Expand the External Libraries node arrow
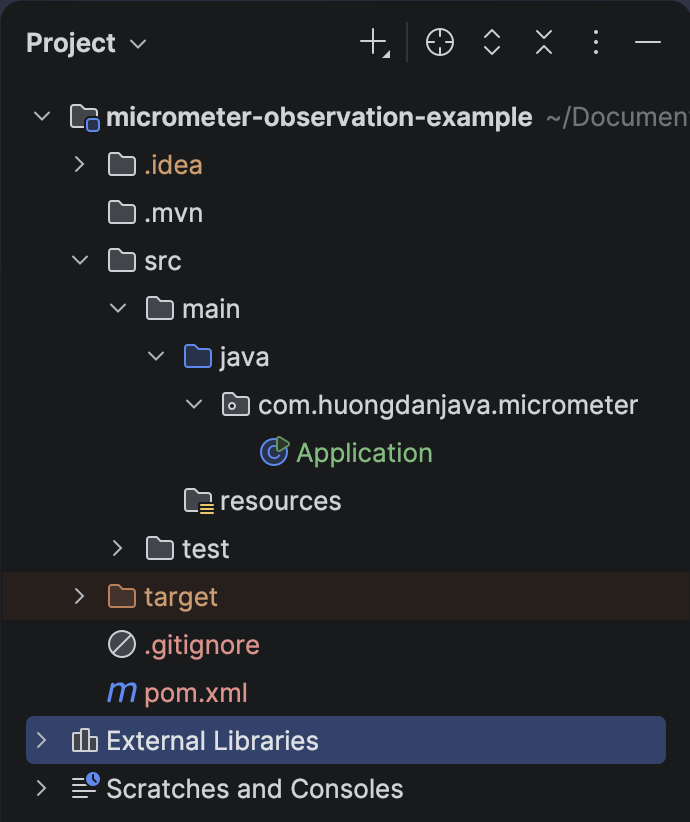Viewport: 690px width, 822px height. pos(41,740)
